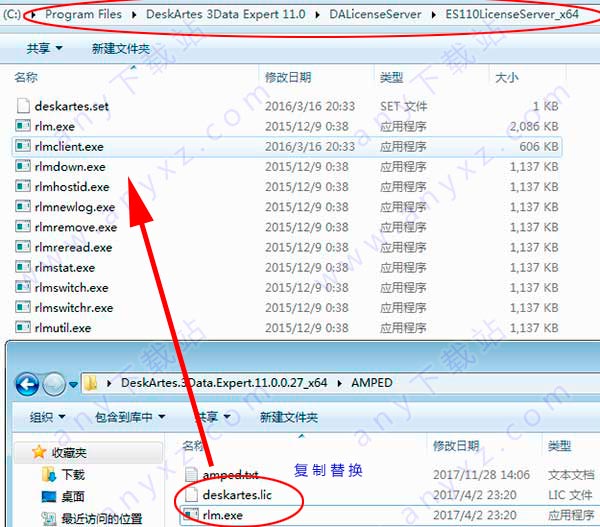Sort by 大小 column in upper window
Viewport: 600px width, 527px height.
(507, 77)
